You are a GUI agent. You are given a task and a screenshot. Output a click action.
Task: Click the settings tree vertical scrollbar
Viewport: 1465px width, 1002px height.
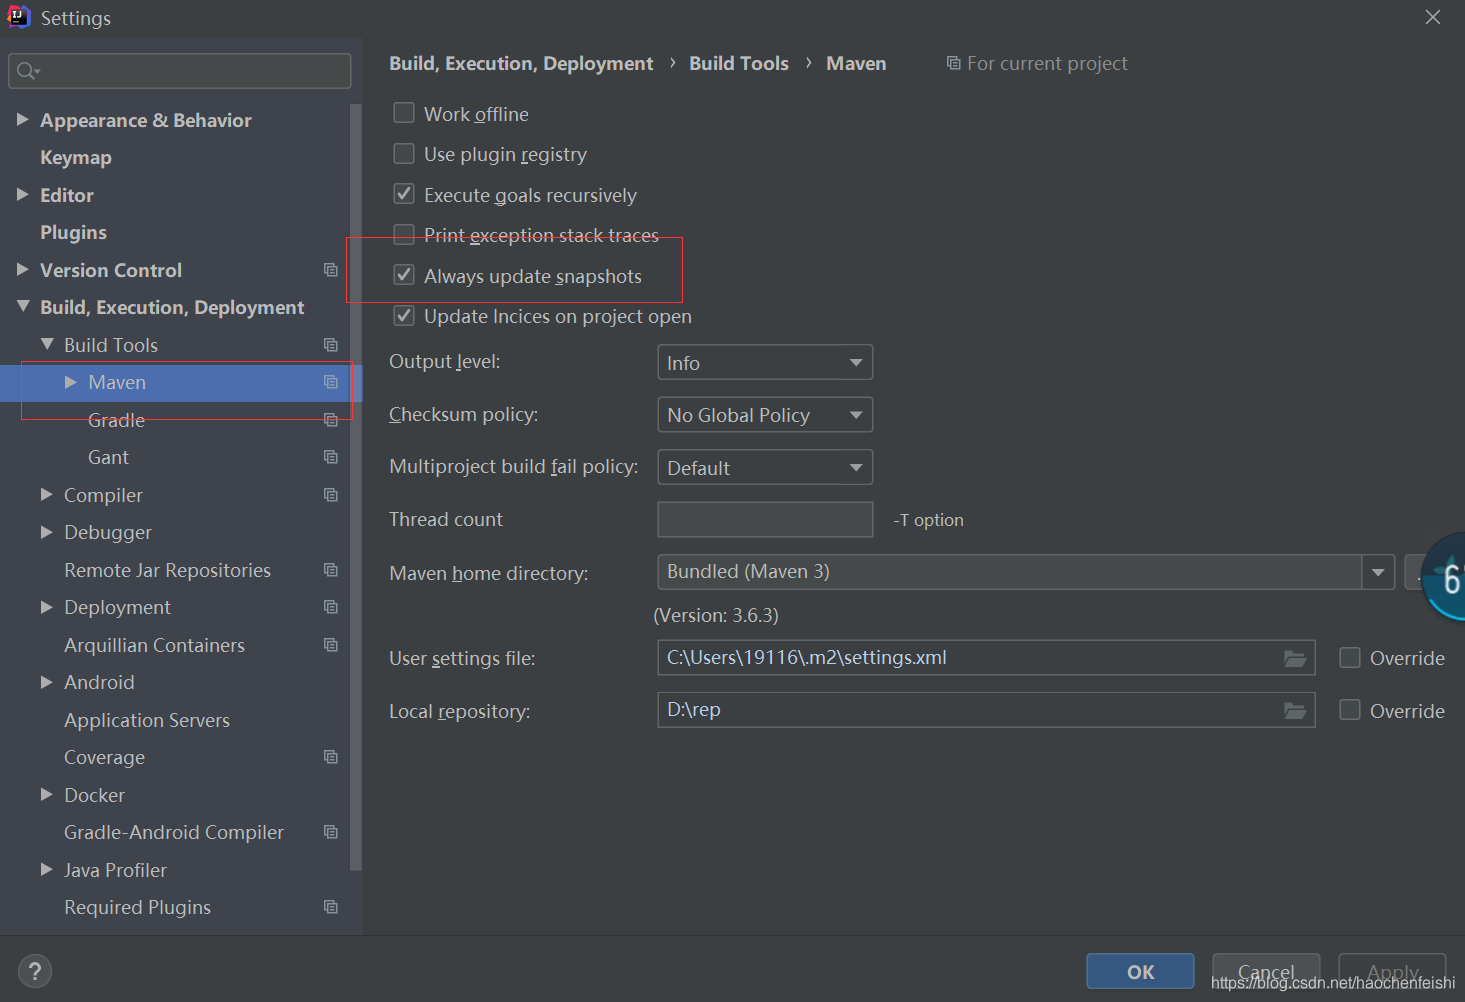355,486
